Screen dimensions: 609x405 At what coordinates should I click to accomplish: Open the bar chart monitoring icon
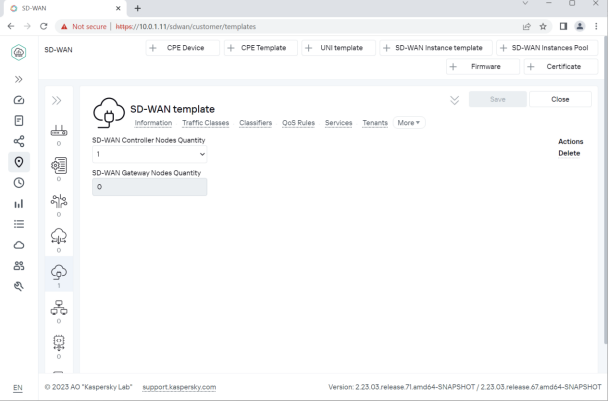[19, 204]
